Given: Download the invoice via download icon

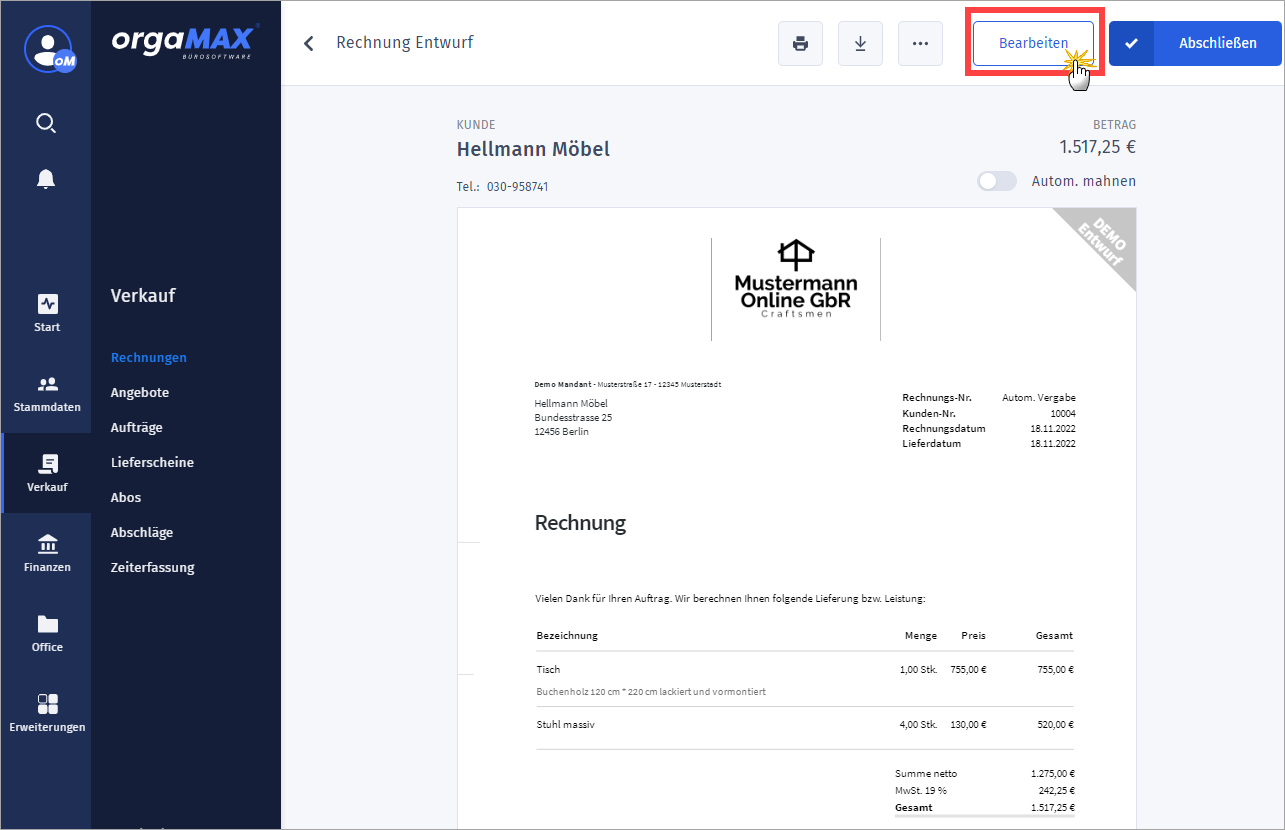Looking at the screenshot, I should tap(860, 44).
